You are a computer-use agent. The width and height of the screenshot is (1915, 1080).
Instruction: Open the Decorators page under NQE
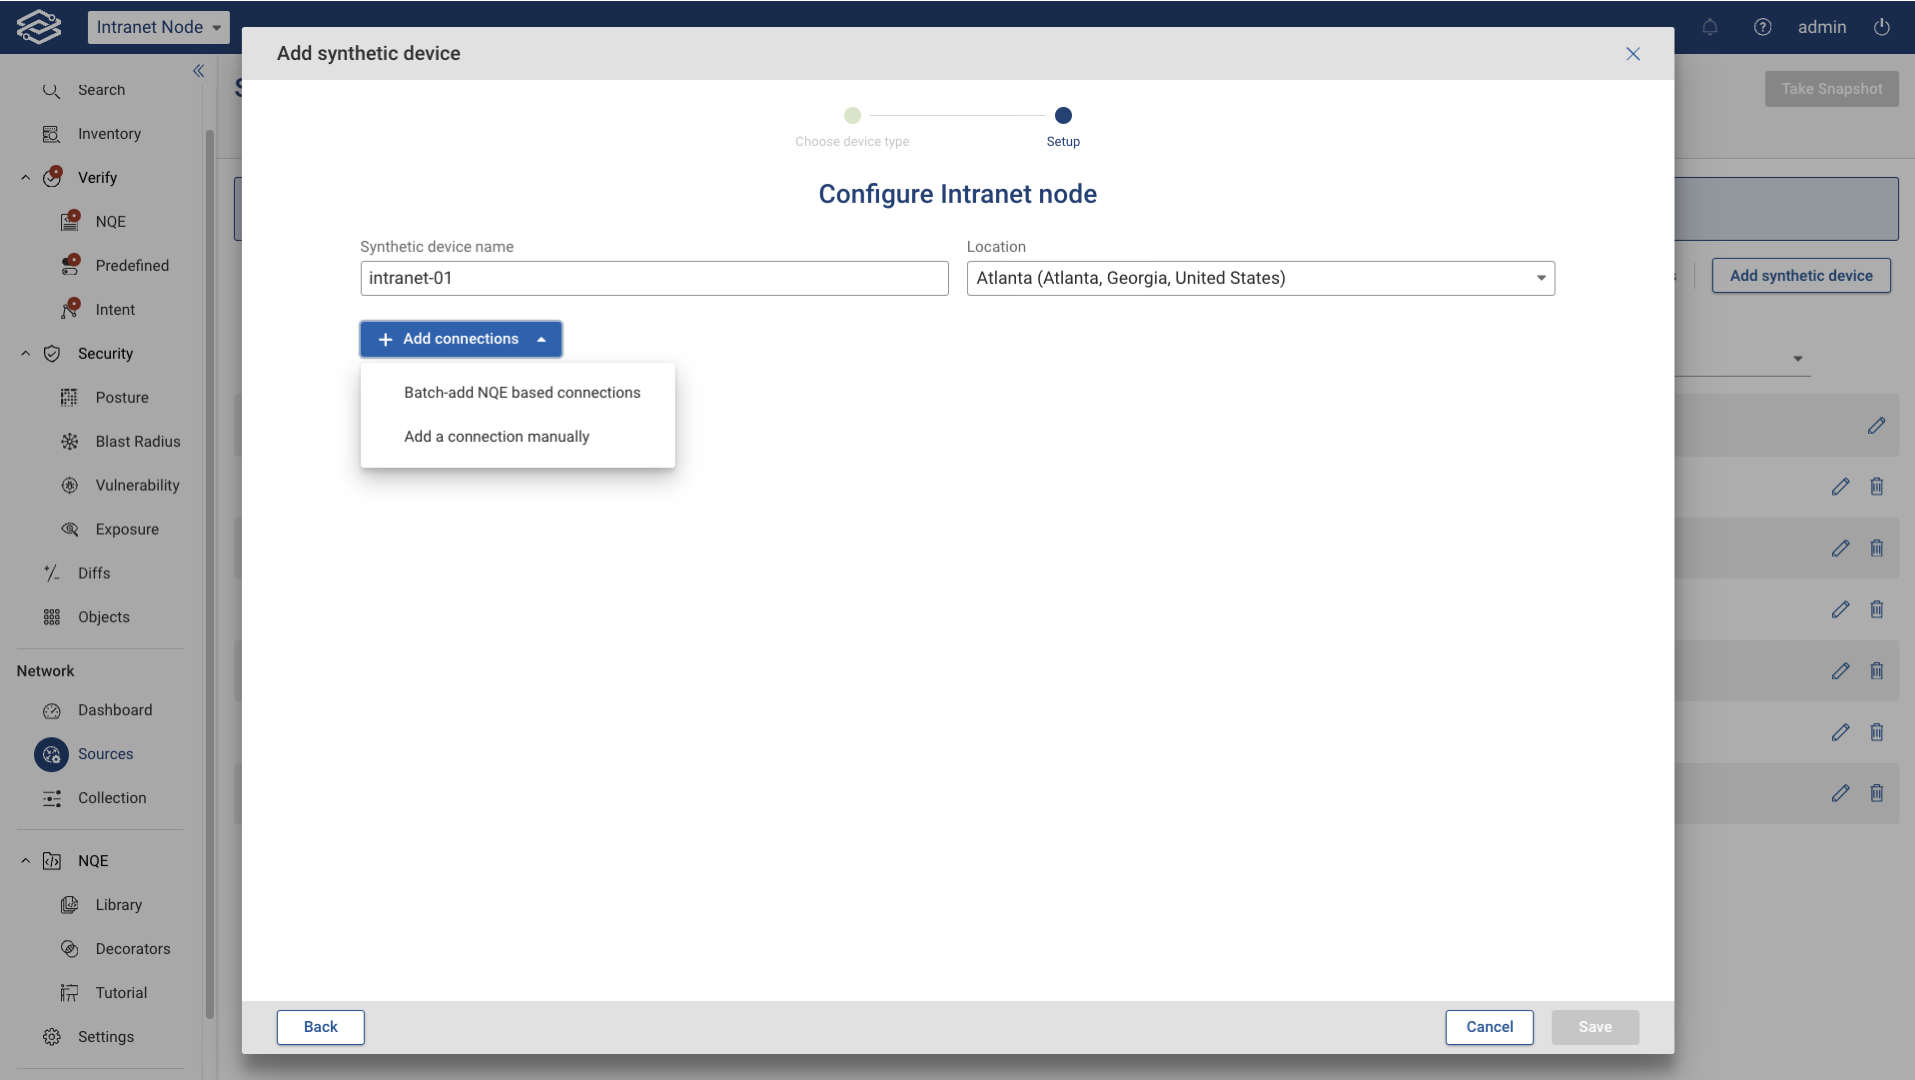pos(134,948)
